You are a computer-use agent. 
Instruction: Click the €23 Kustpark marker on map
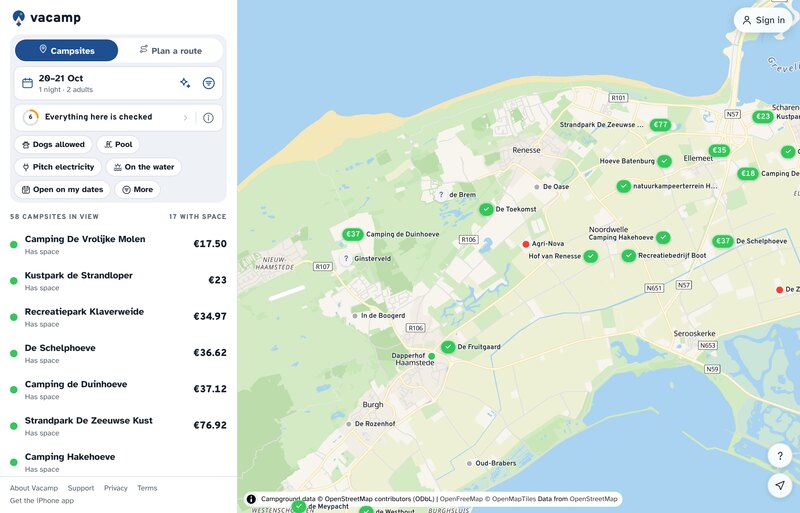(x=763, y=117)
